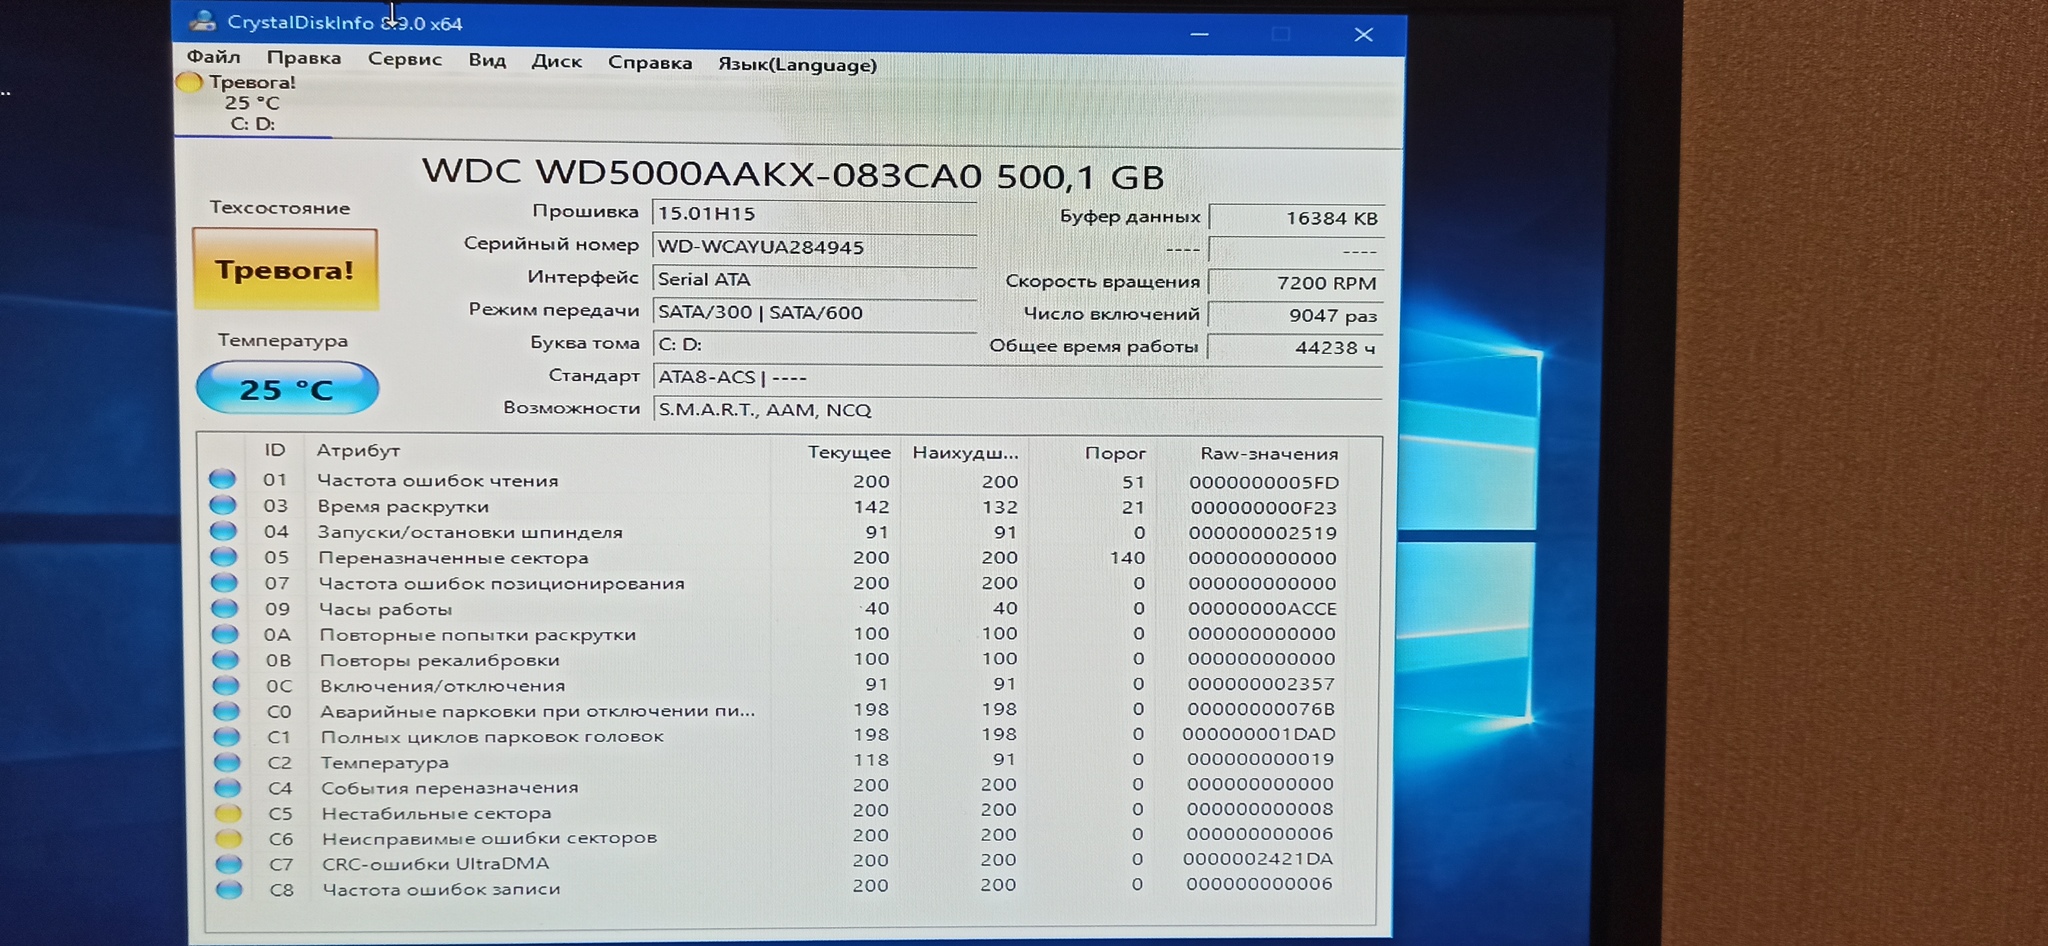Click the Интерфейс field Serial ATA

tap(814, 279)
